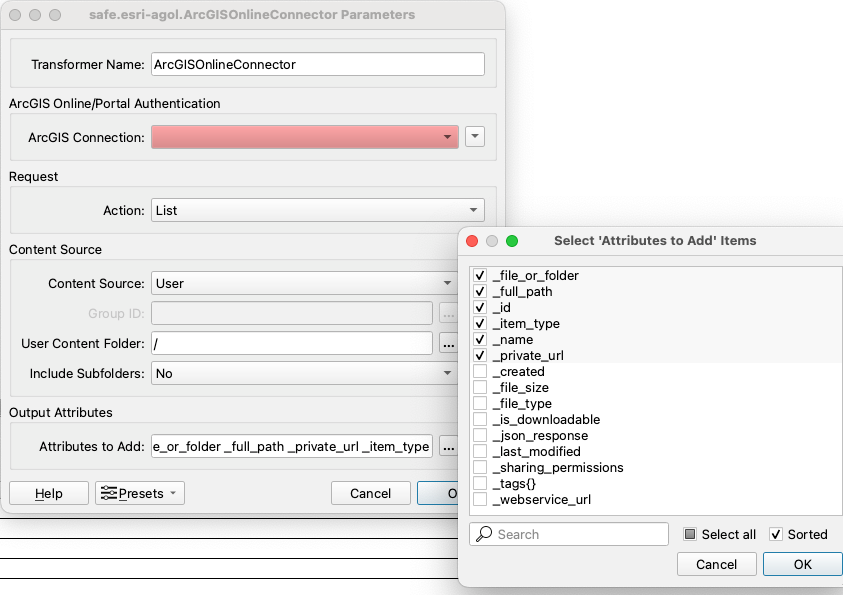The width and height of the screenshot is (843, 595).
Task: Check the _sharing_permissions attribute
Action: (x=480, y=468)
